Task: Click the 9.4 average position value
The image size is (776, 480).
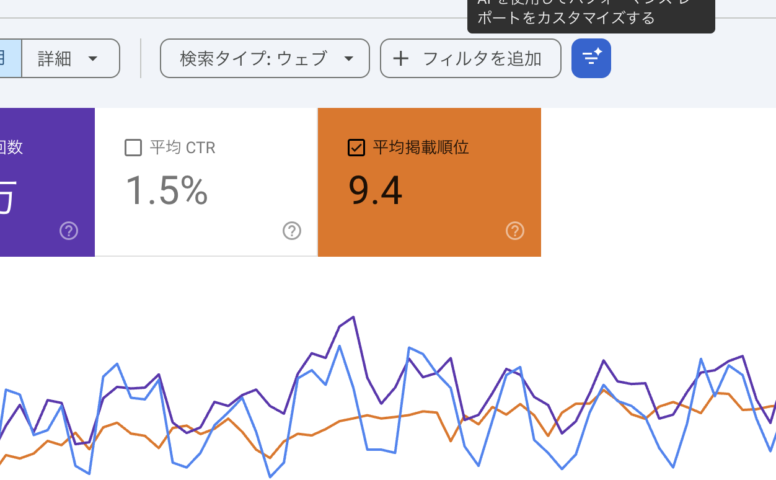Action: tap(376, 190)
